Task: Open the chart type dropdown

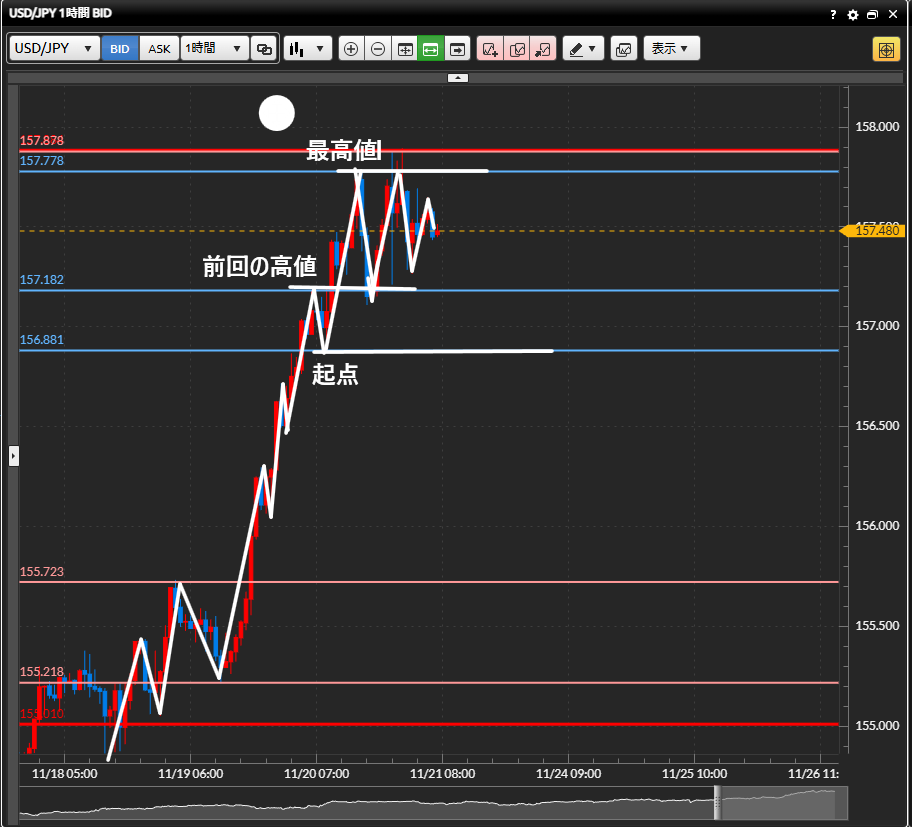Action: (x=307, y=48)
